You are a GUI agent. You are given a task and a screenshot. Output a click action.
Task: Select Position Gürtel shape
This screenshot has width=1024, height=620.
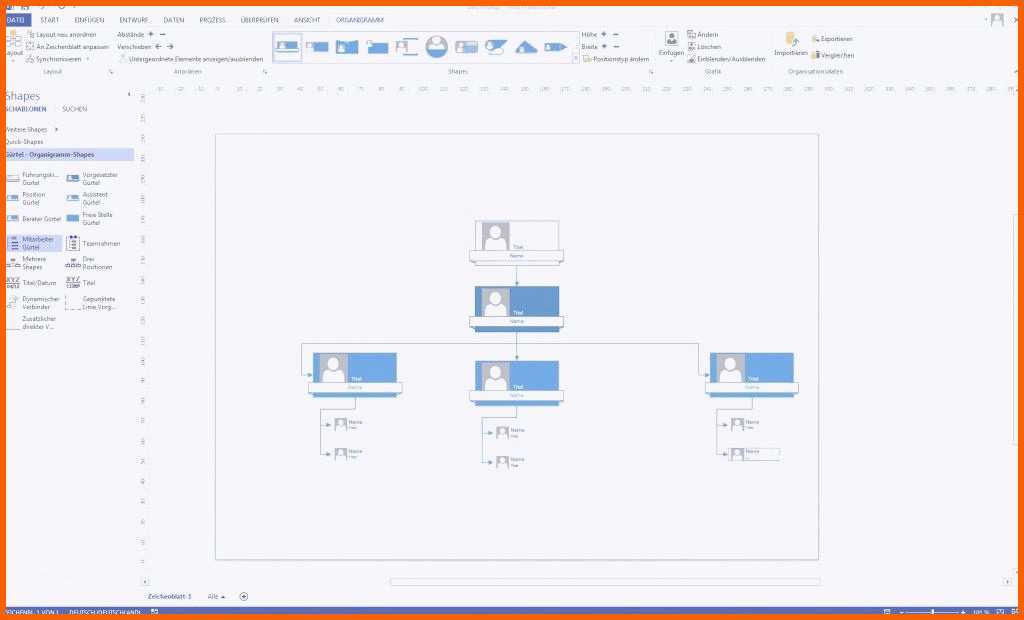pyautogui.click(x=27, y=199)
